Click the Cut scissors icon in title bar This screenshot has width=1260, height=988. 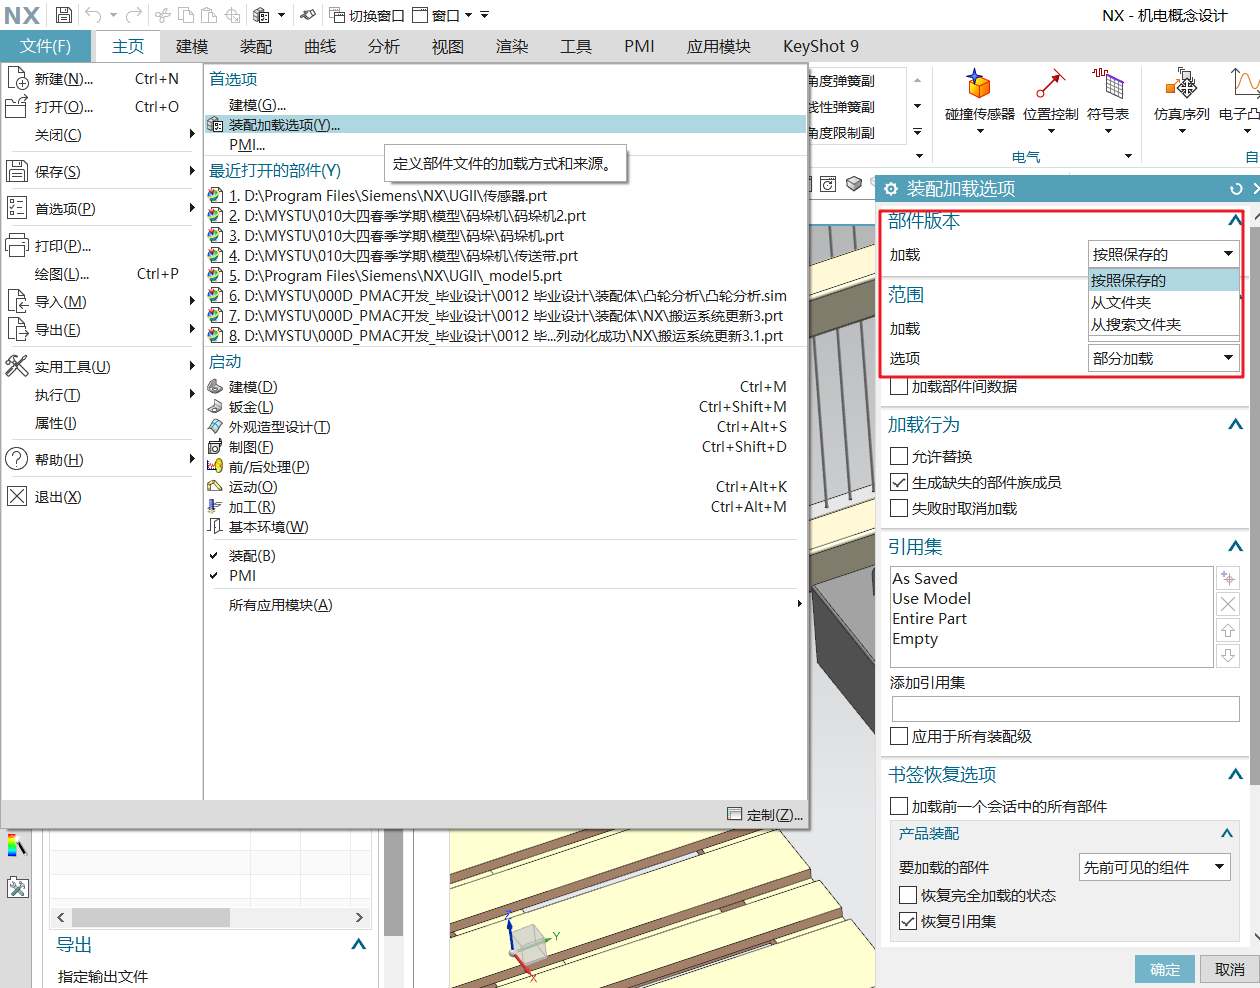click(163, 15)
